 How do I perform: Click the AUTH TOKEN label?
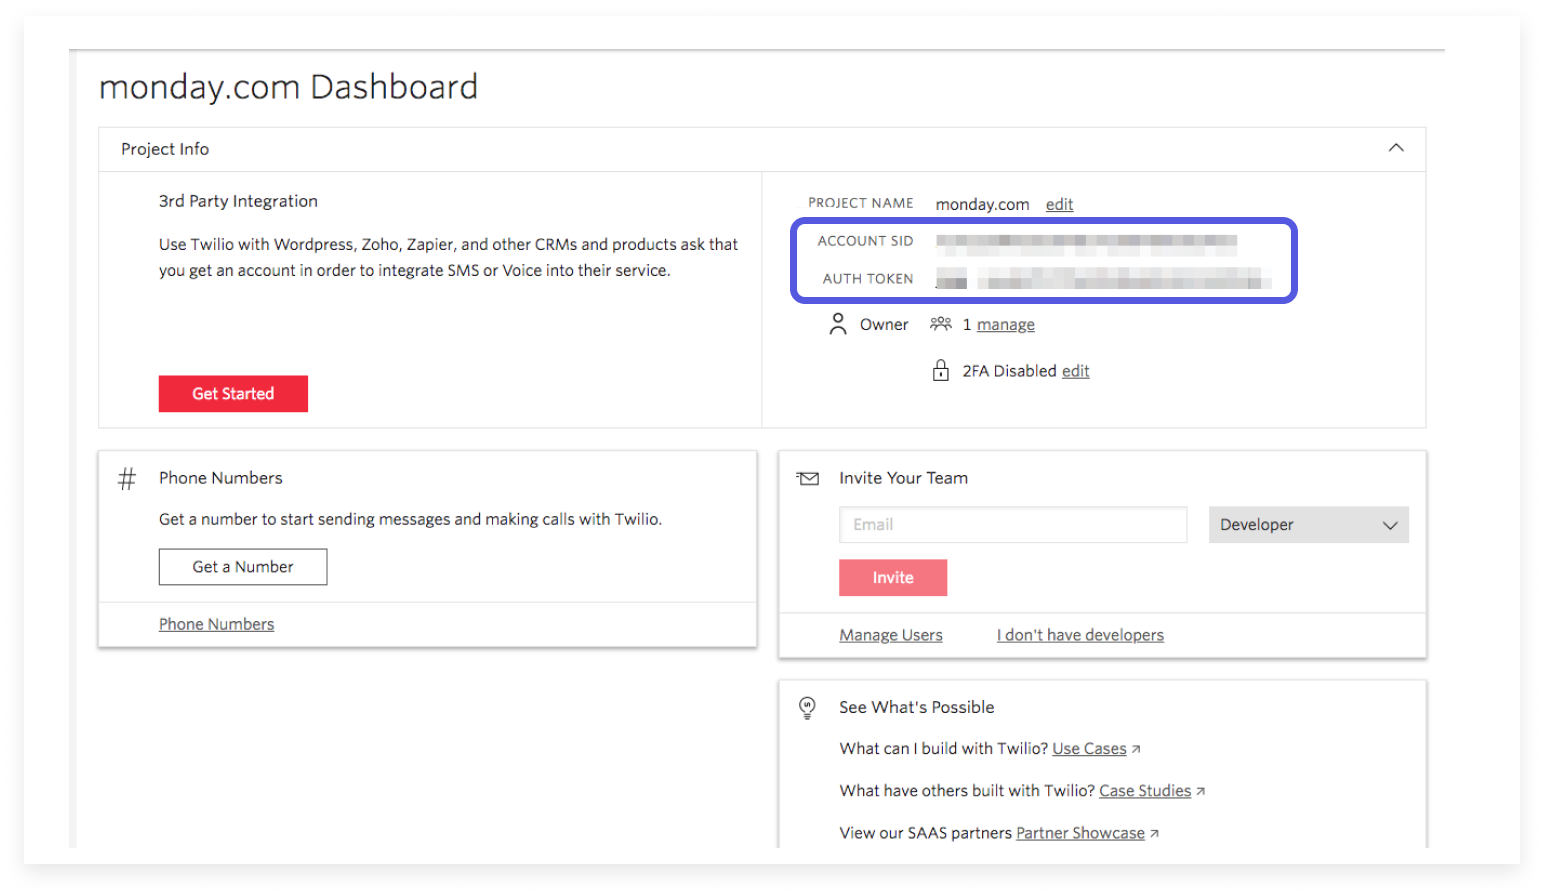click(868, 279)
